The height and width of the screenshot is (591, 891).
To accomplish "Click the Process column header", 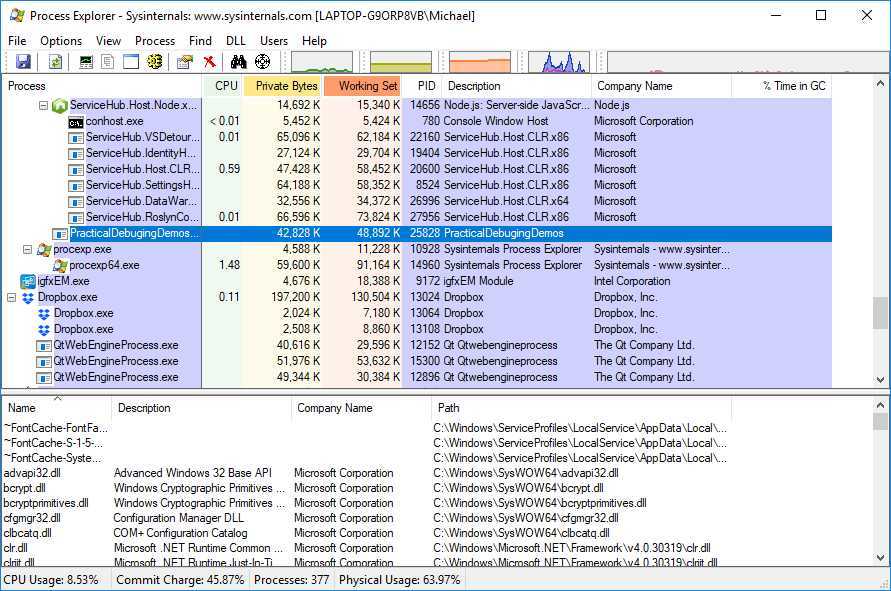I will [x=102, y=86].
